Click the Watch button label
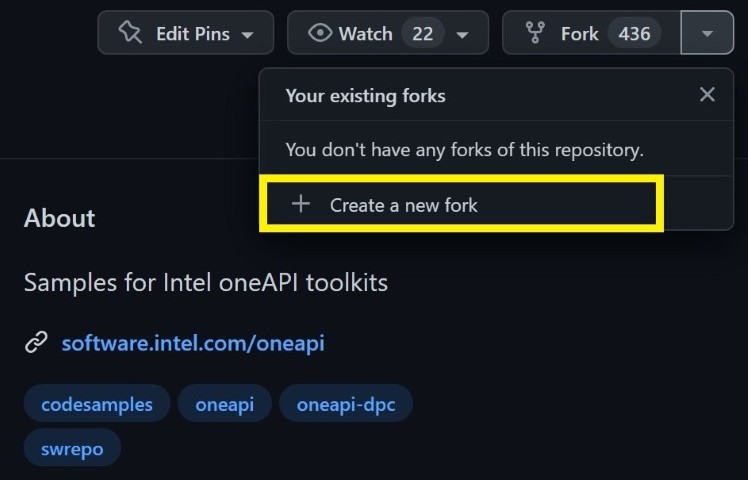The image size is (748, 480). [x=365, y=34]
